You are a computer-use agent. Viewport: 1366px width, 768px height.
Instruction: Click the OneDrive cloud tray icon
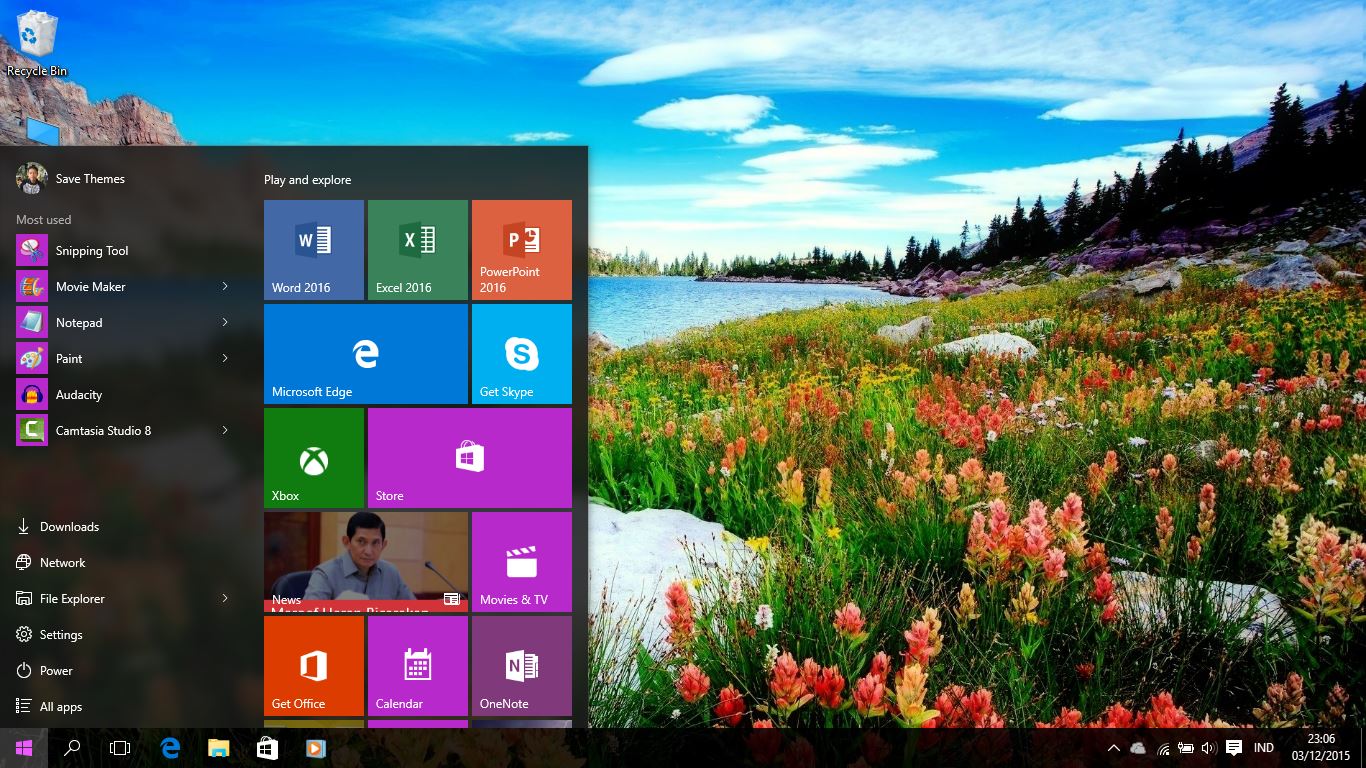[1138, 748]
